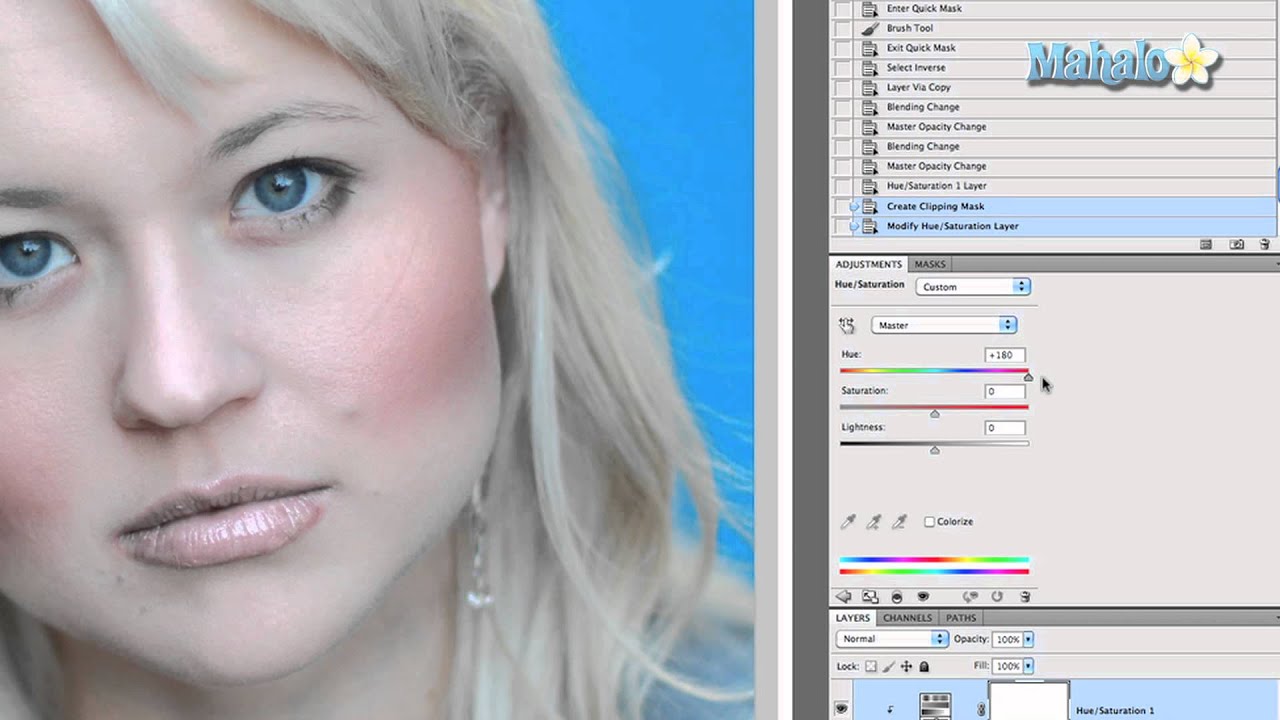Viewport: 1280px width, 720px height.
Task: Set history brush source at Brush Tool
Action: tap(842, 28)
